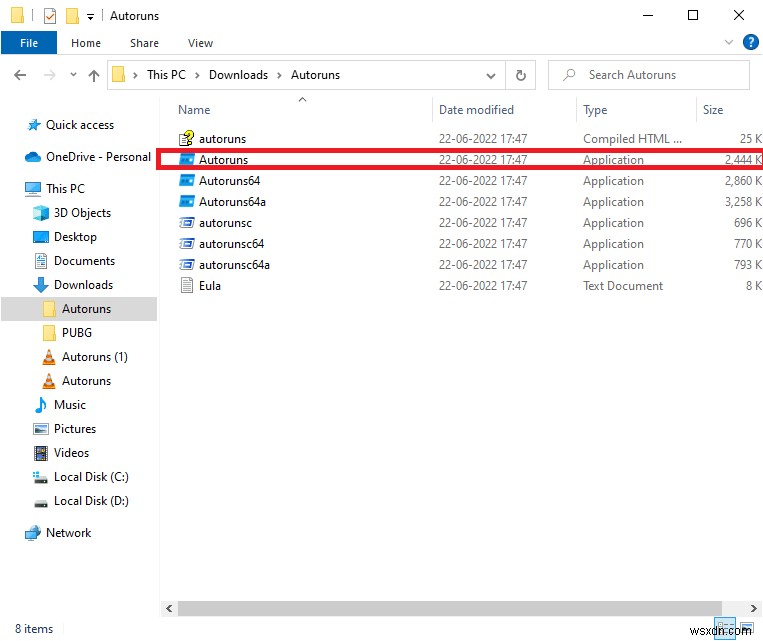This screenshot has height=641, width=763.
Task: Click the This PC monitor icon
Action: [33, 188]
